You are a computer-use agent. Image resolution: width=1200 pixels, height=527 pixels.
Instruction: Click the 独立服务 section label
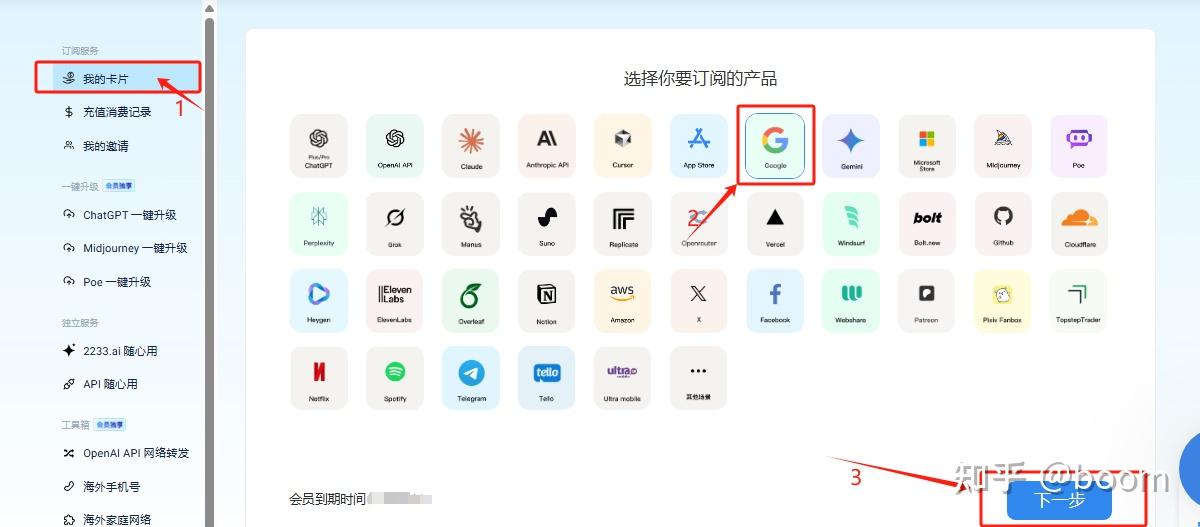pos(80,323)
